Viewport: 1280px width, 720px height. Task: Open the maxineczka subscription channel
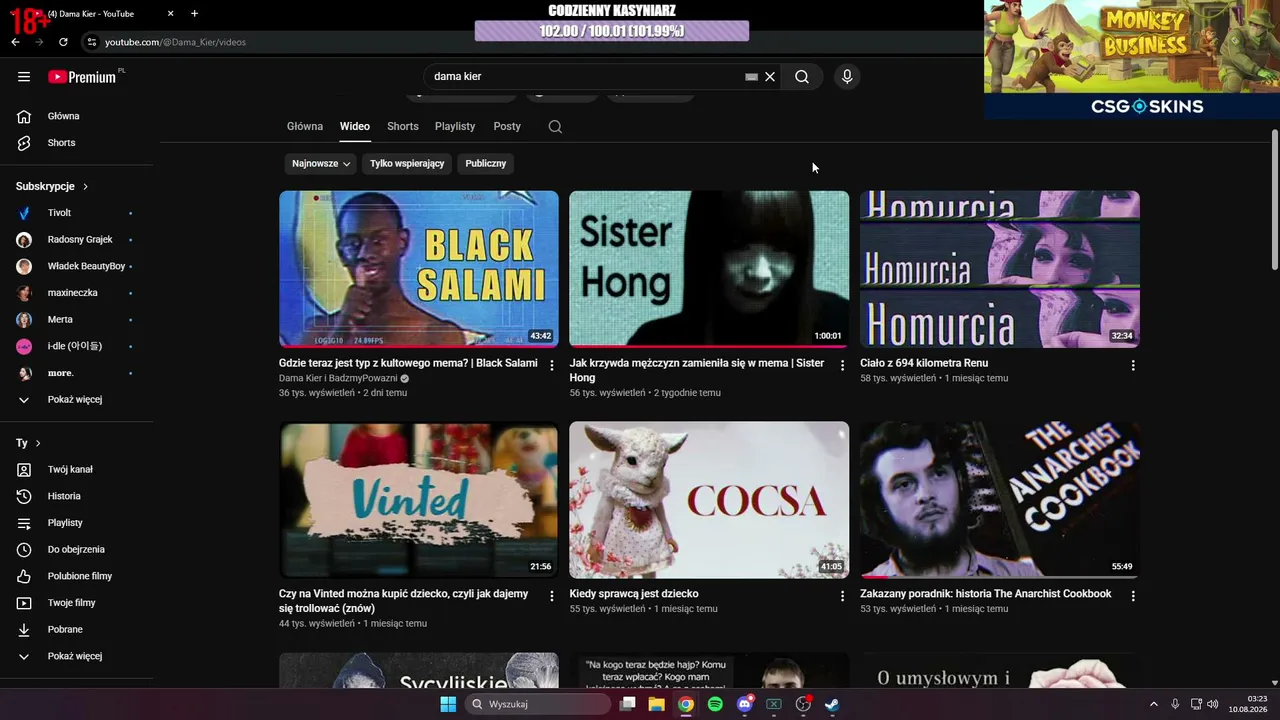(x=77, y=293)
